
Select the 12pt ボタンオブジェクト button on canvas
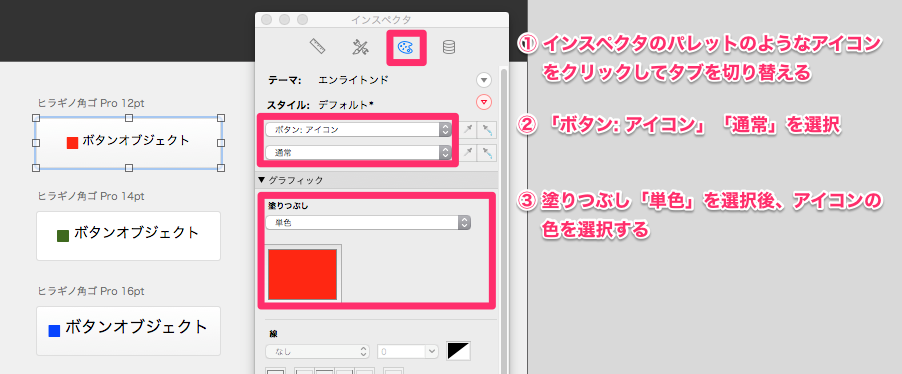(x=129, y=143)
